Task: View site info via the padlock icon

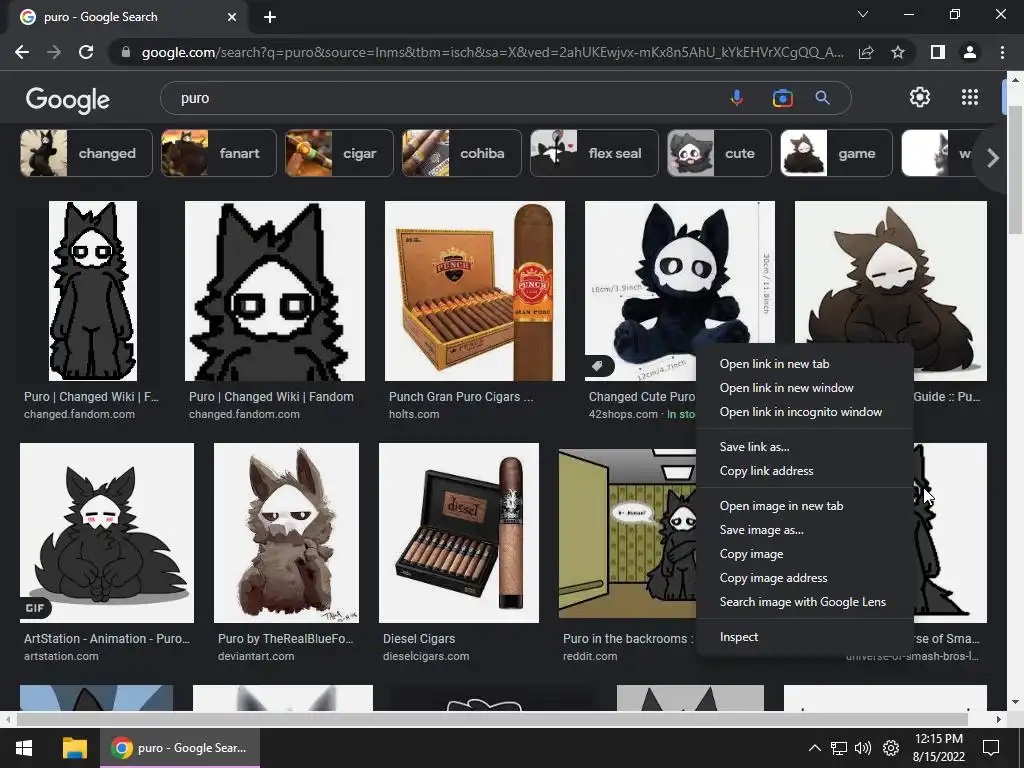Action: click(x=126, y=52)
